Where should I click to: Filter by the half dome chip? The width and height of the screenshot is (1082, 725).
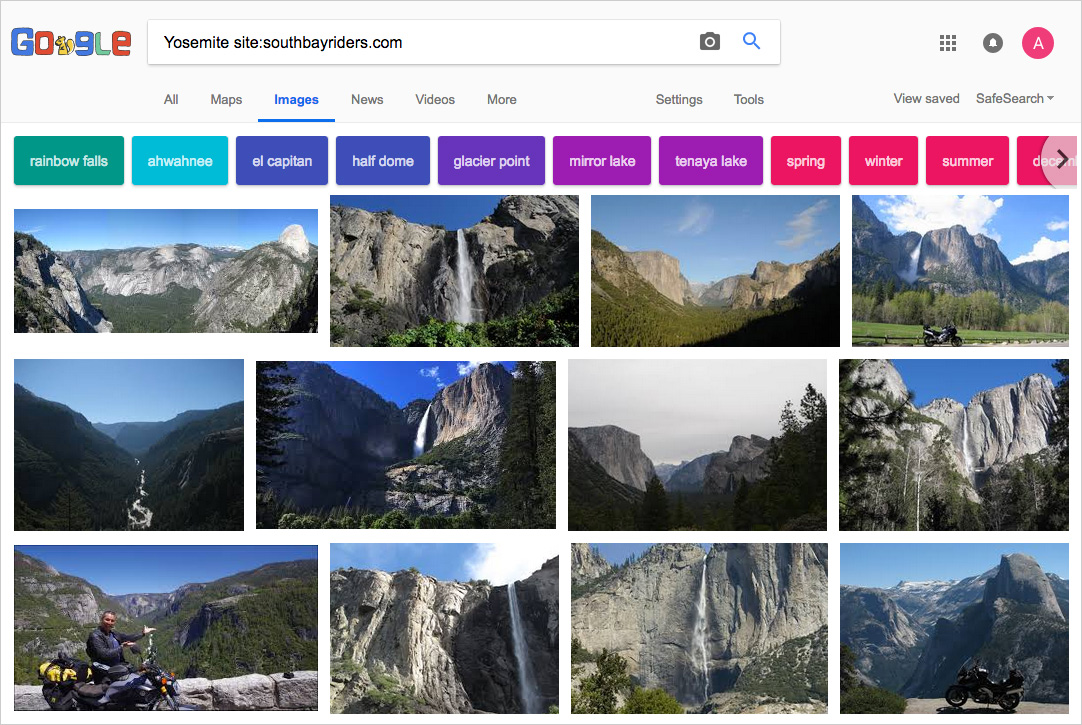(x=383, y=161)
